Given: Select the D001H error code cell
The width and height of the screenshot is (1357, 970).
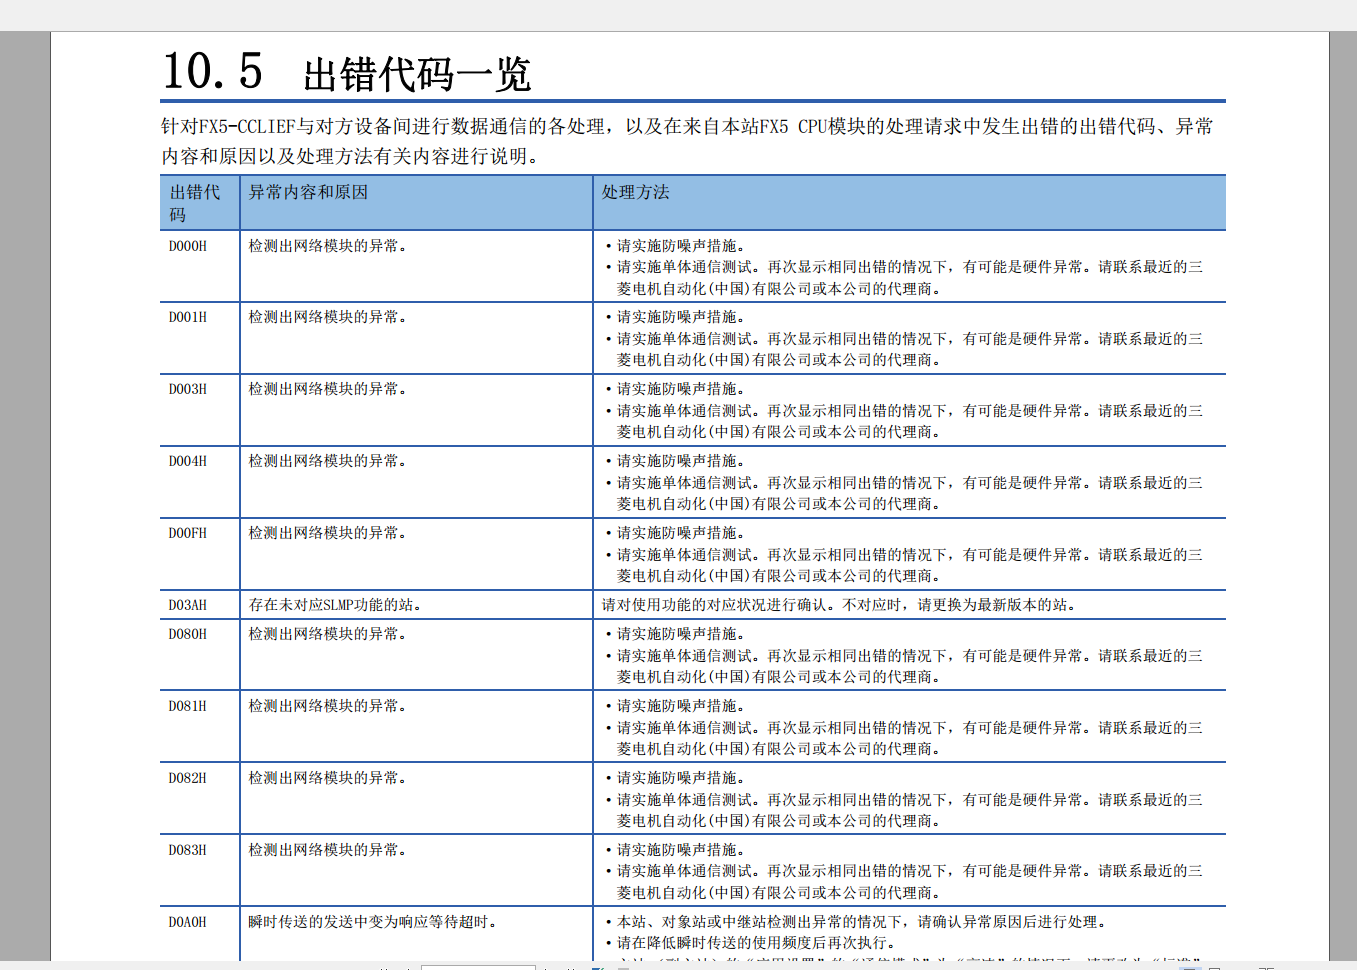Looking at the screenshot, I should [188, 317].
